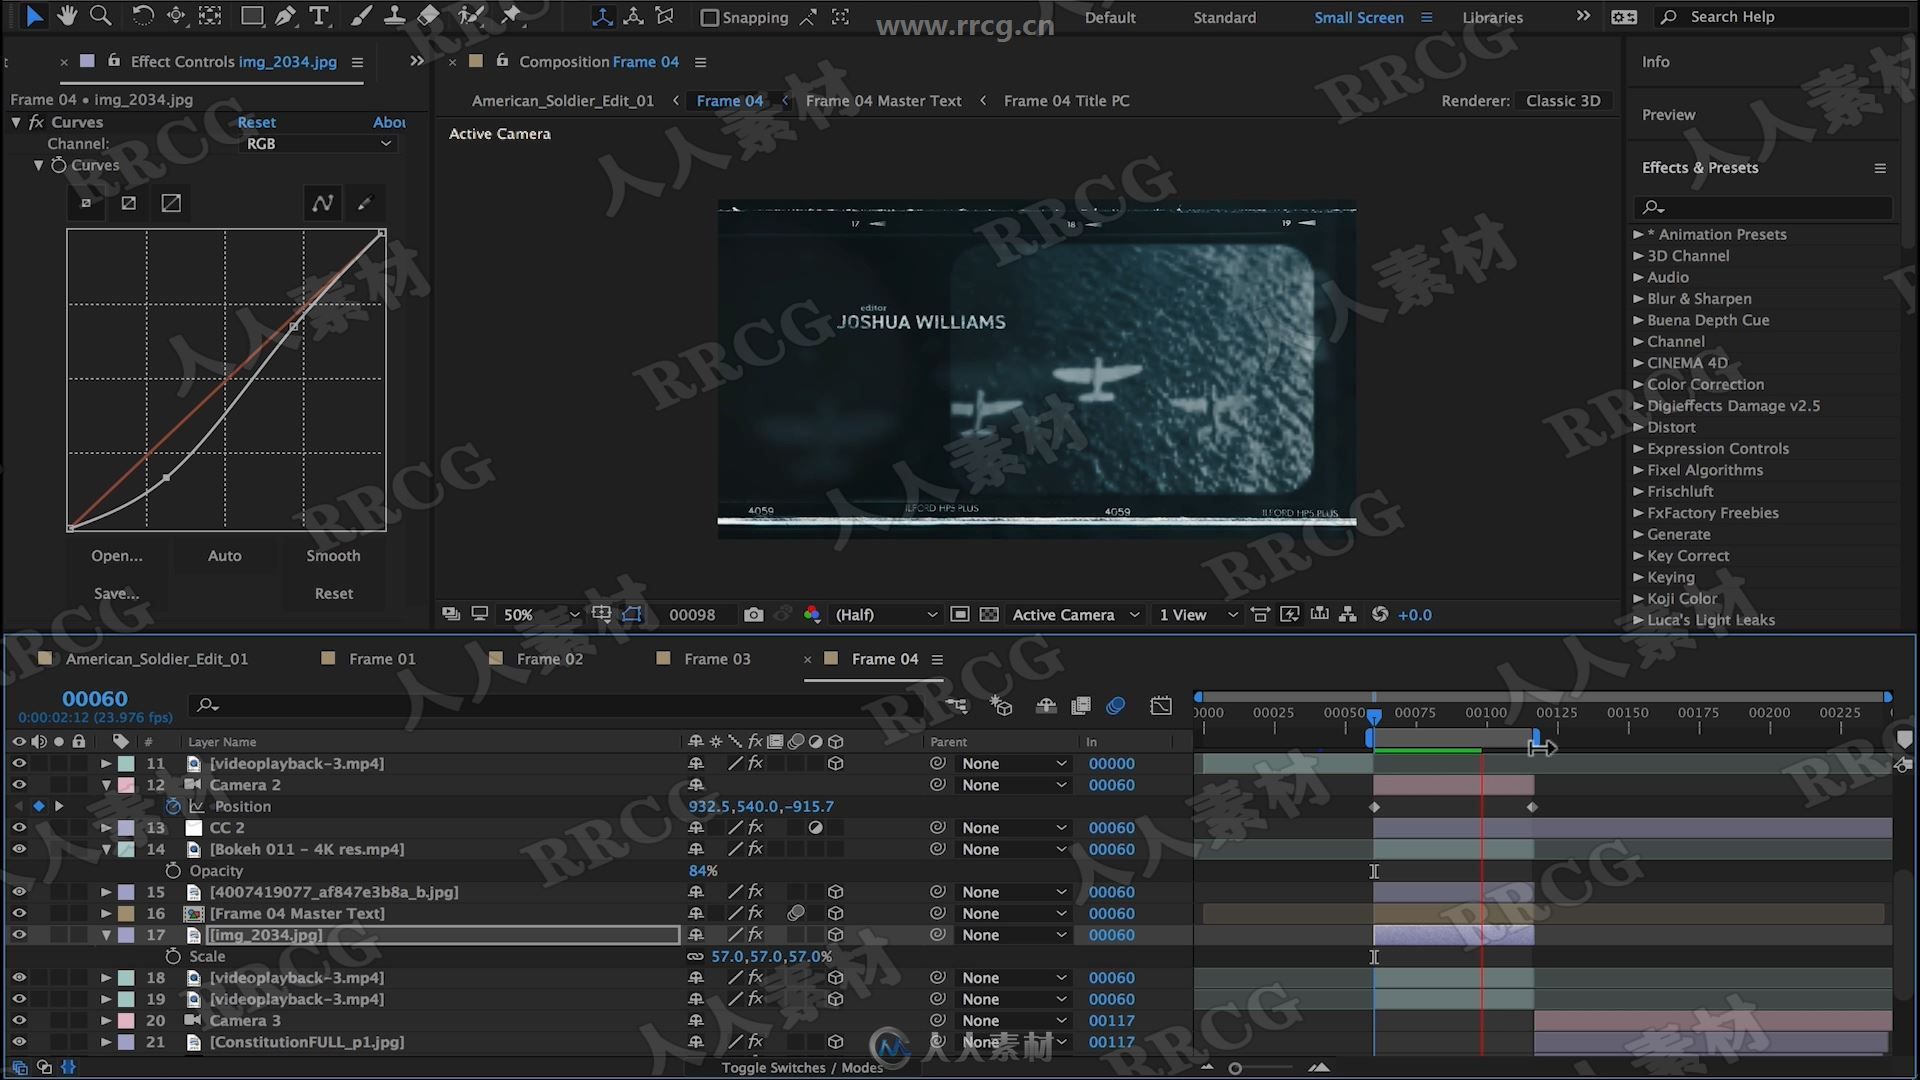The image size is (1920, 1080).
Task: Toggle visibility of videoplayback-3.mp4 layer 11
Action: coord(18,762)
